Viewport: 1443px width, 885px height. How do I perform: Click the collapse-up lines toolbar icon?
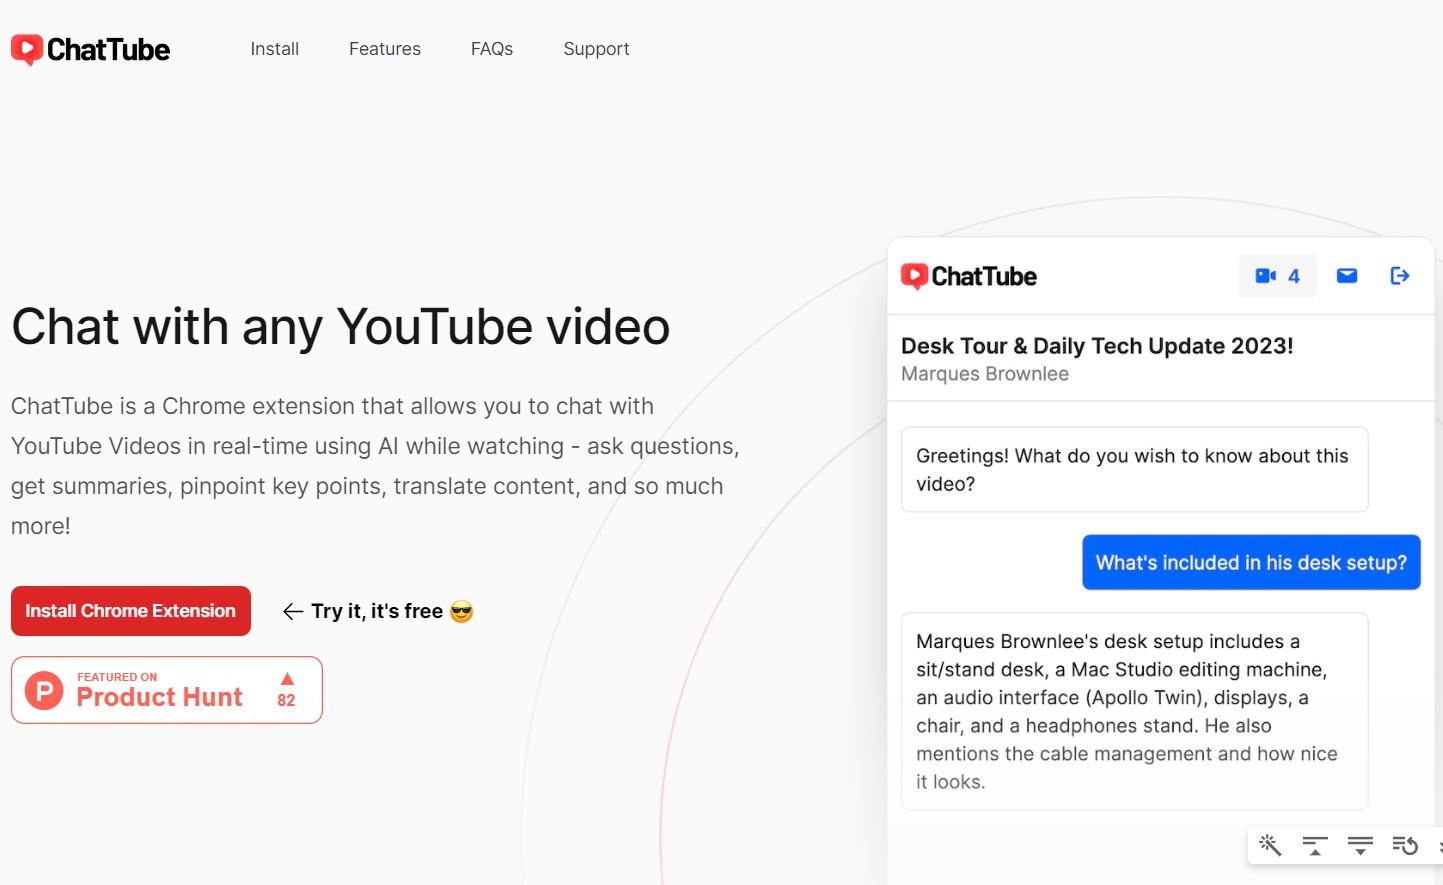click(x=1315, y=846)
